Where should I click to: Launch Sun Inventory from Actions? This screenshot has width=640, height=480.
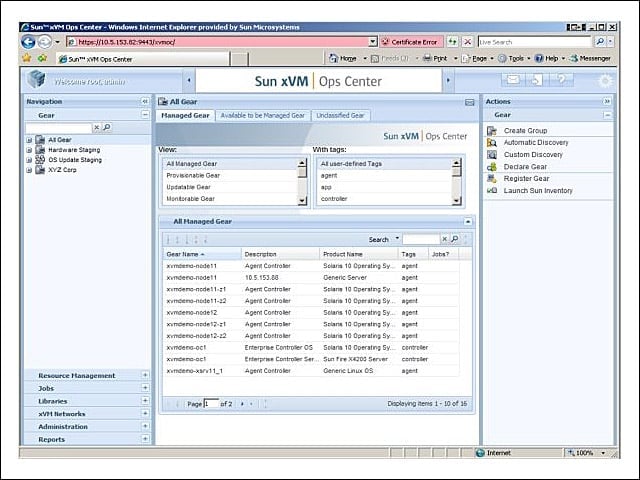tap(538, 191)
